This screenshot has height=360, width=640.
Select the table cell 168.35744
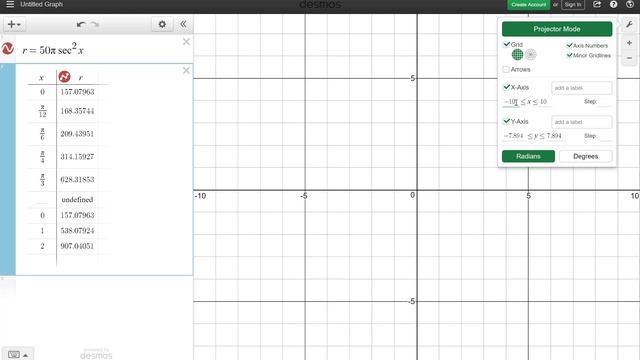point(78,111)
